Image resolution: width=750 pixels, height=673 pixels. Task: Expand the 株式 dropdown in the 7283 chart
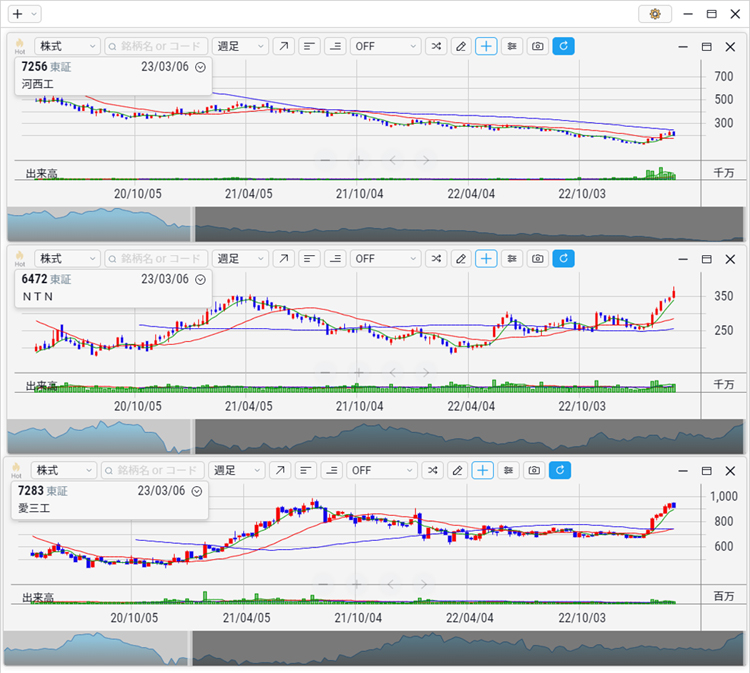point(64,470)
